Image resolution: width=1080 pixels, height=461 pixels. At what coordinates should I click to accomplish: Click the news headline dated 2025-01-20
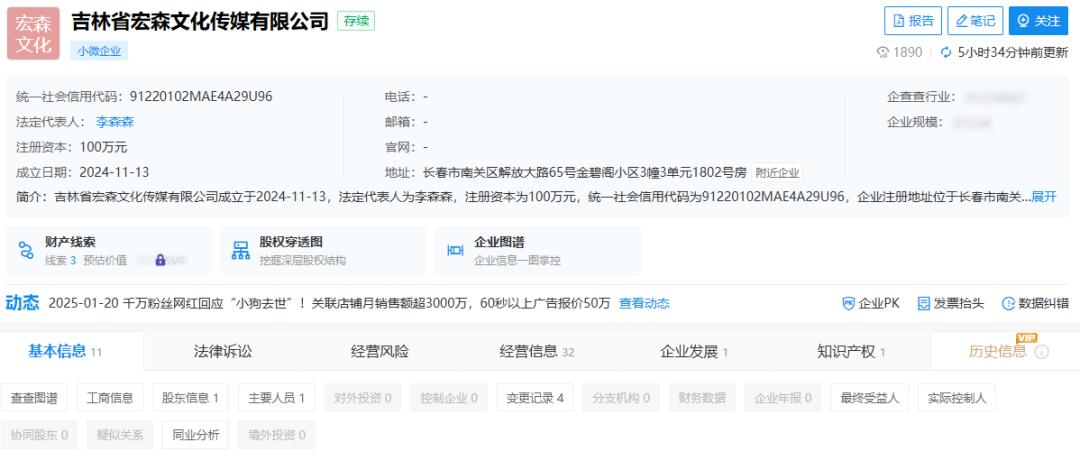pos(329,303)
